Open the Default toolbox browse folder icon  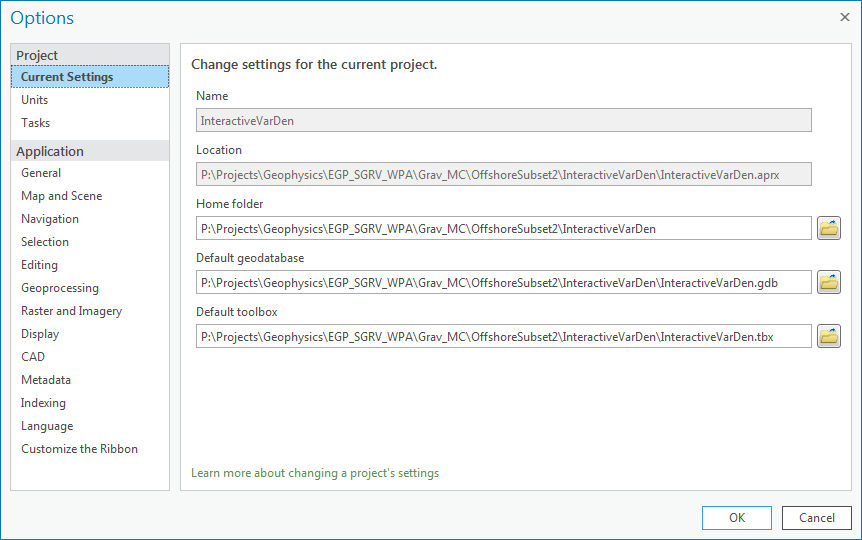(829, 336)
